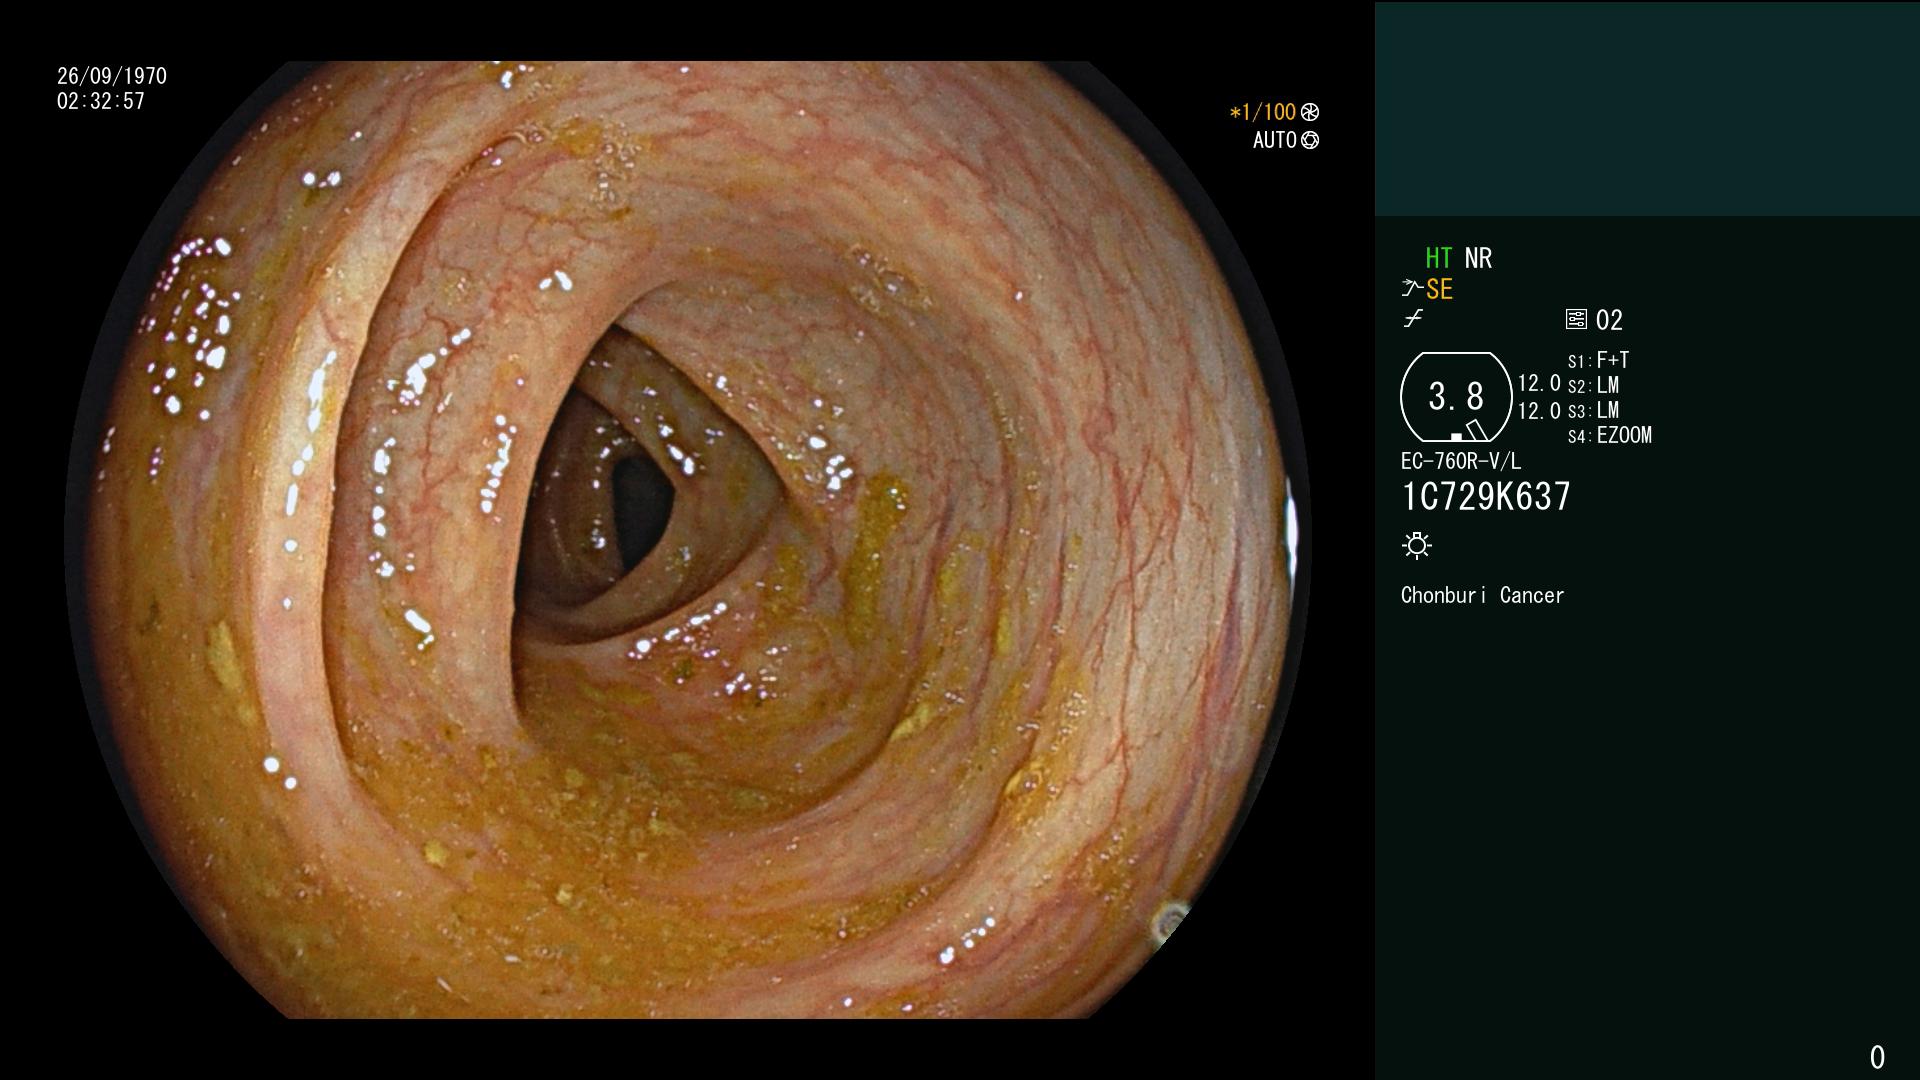Click the shutter icon beside 1/100
The width and height of the screenshot is (1920, 1080).
tap(1310, 112)
